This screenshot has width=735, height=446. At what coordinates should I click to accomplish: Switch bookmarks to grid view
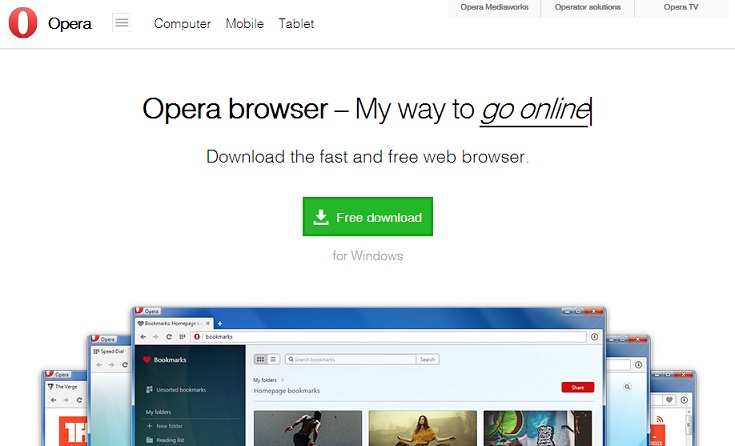(261, 359)
